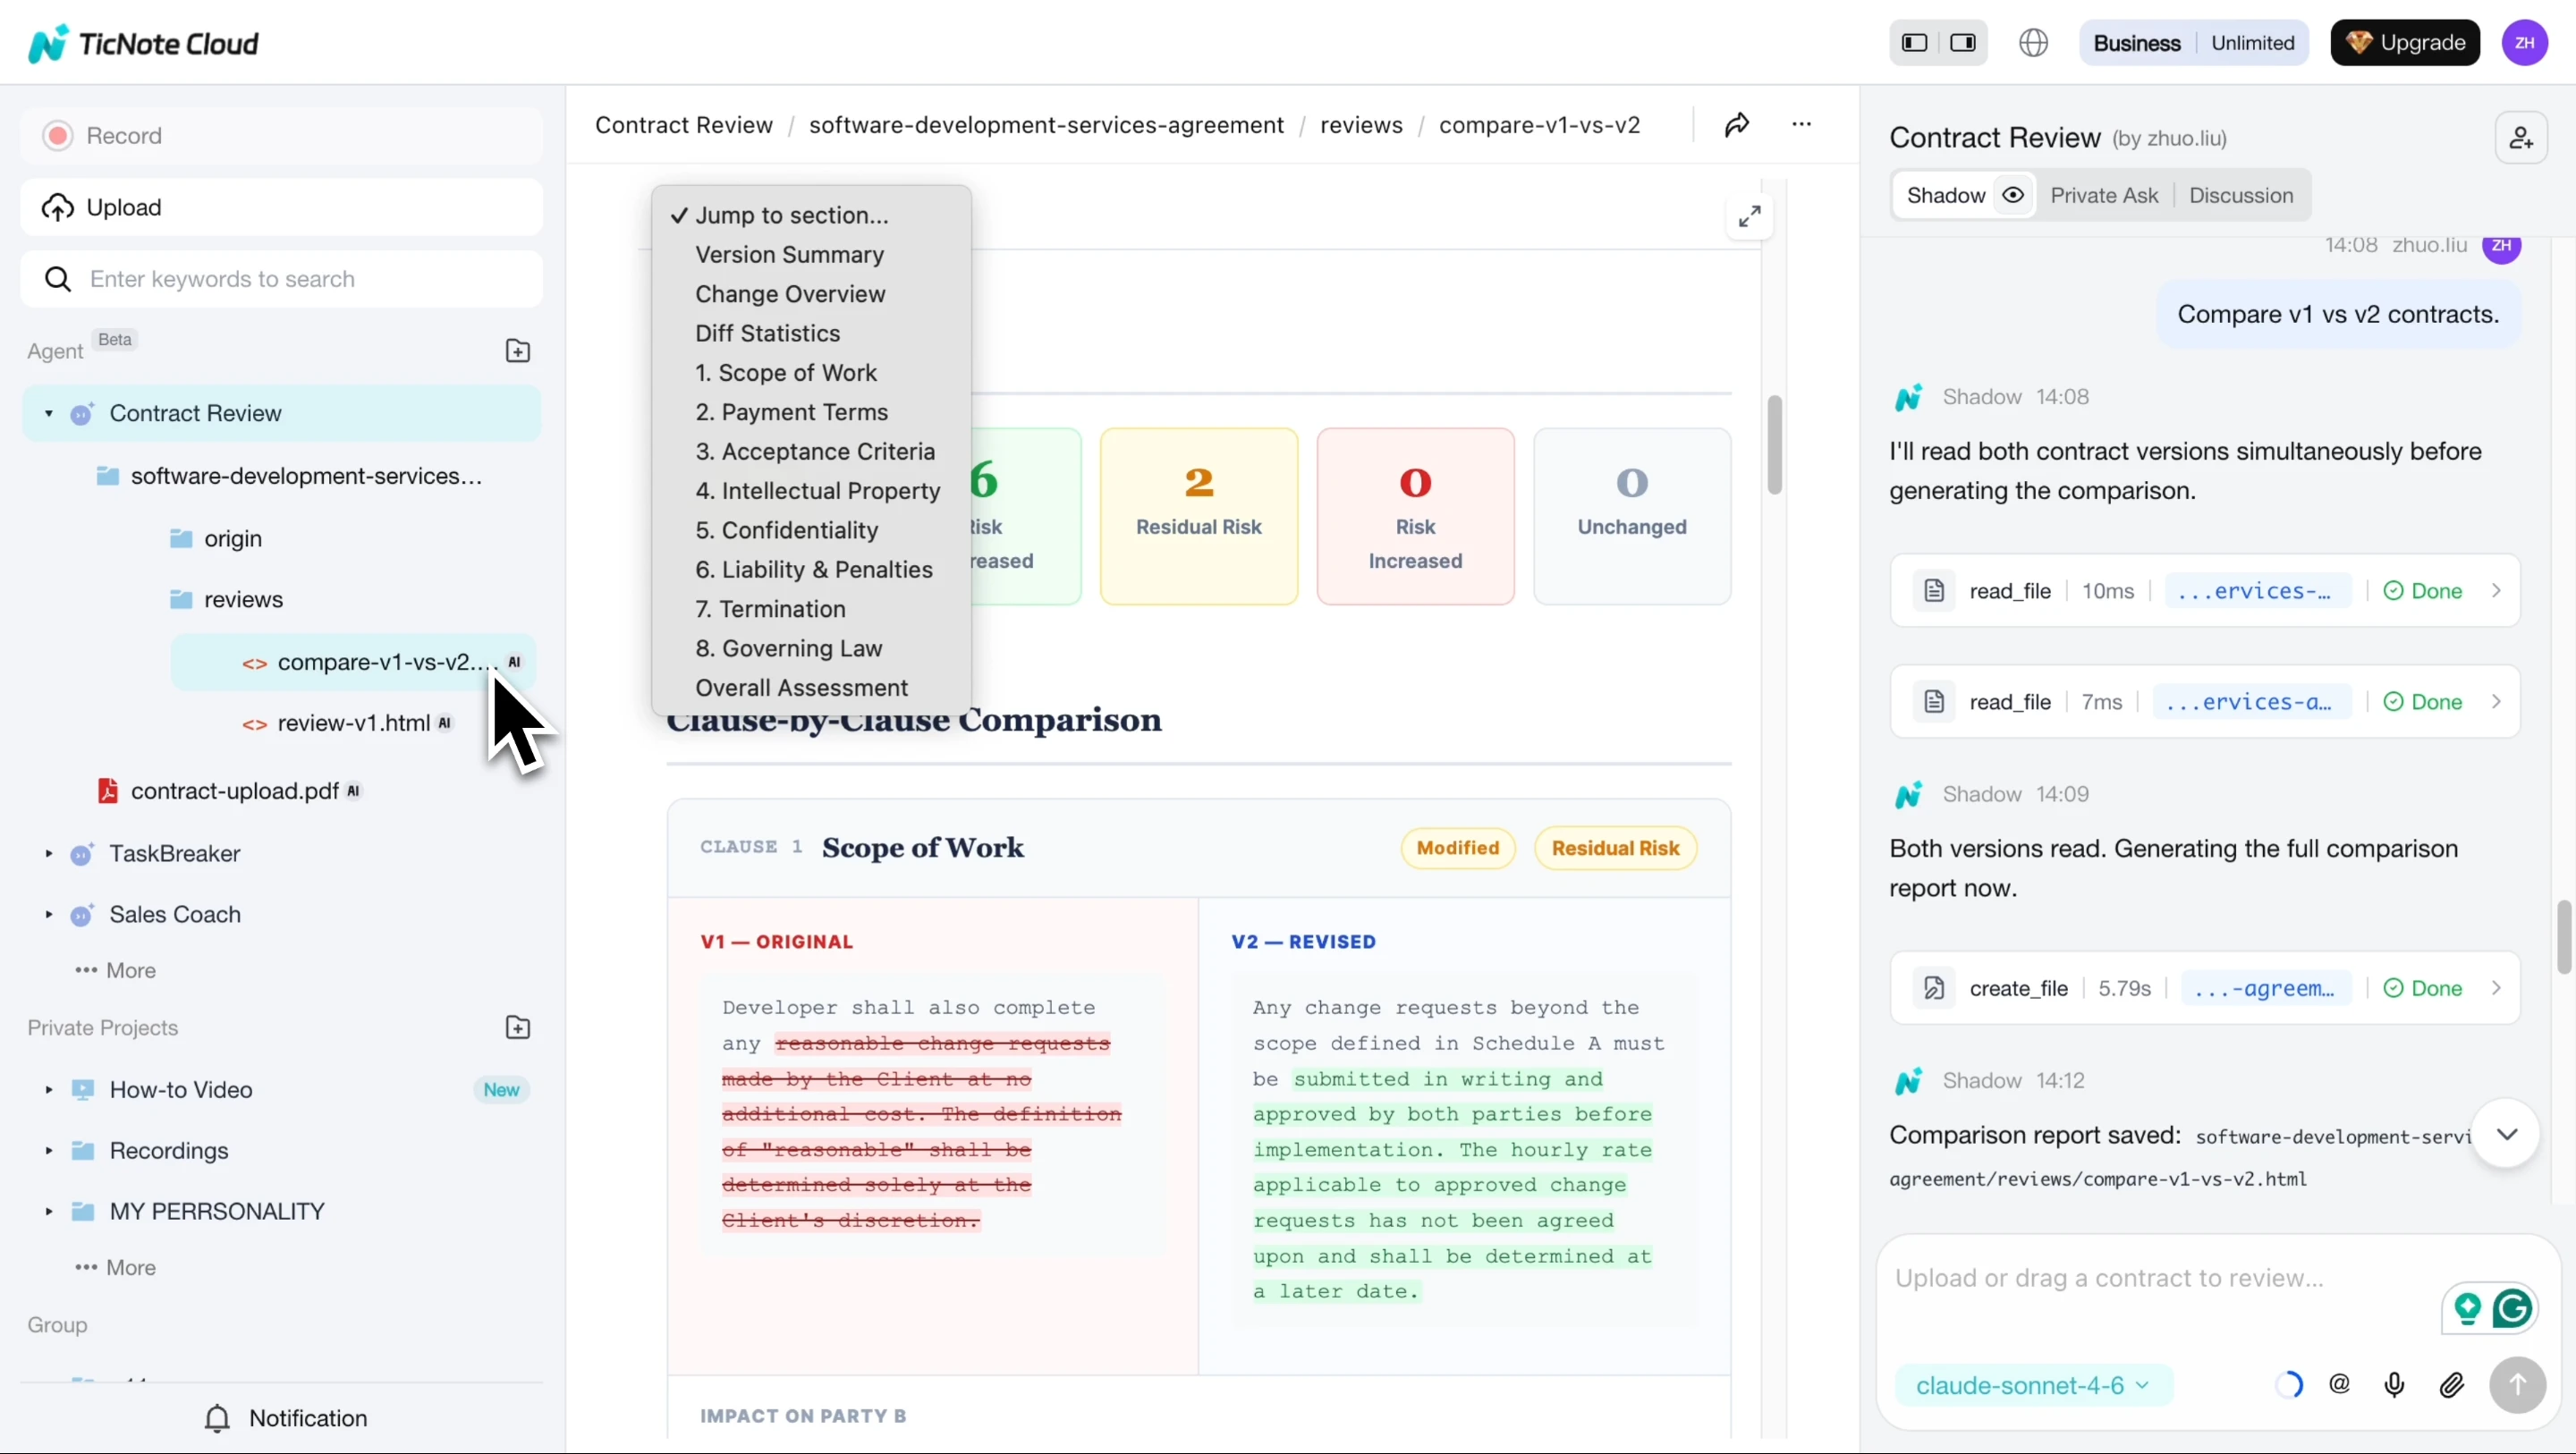Click the read_file 10ms document icon

[1934, 591]
